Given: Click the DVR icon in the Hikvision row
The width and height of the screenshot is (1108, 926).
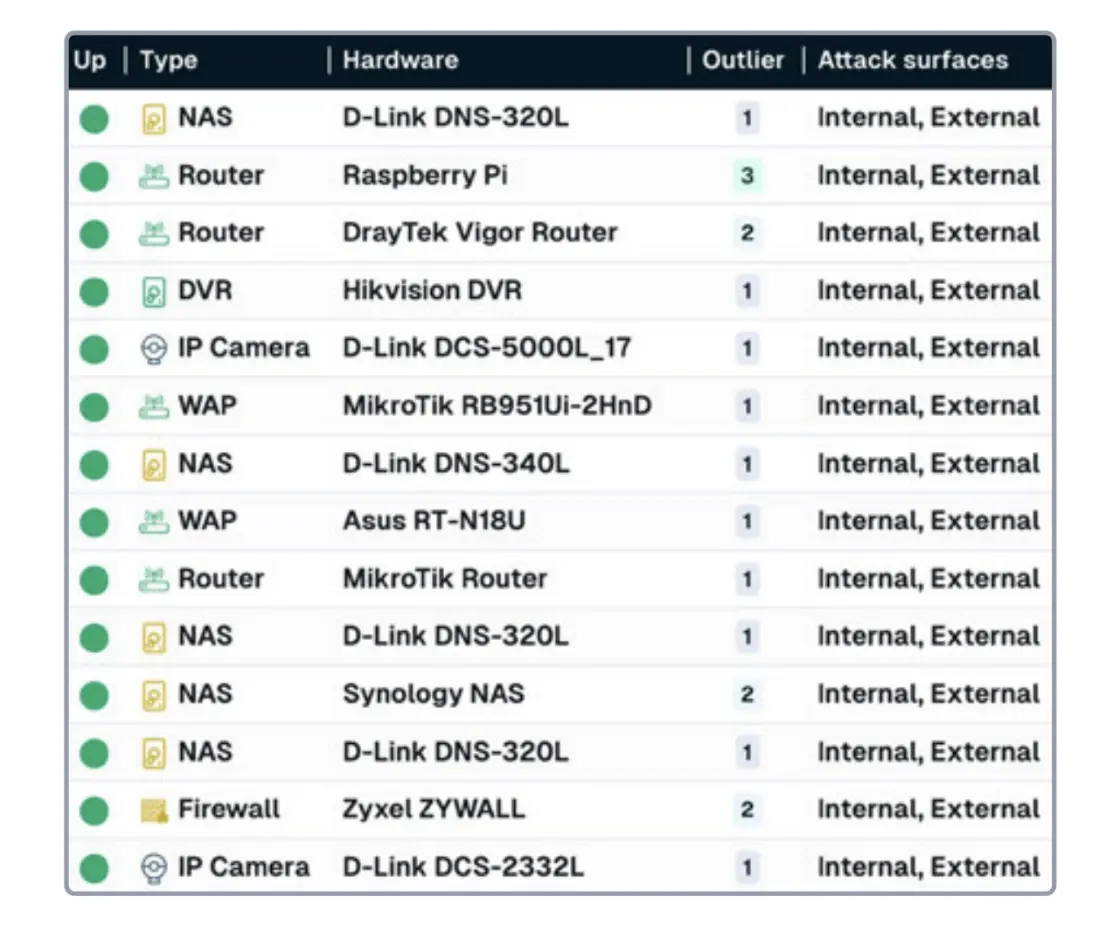Looking at the screenshot, I should point(153,292).
